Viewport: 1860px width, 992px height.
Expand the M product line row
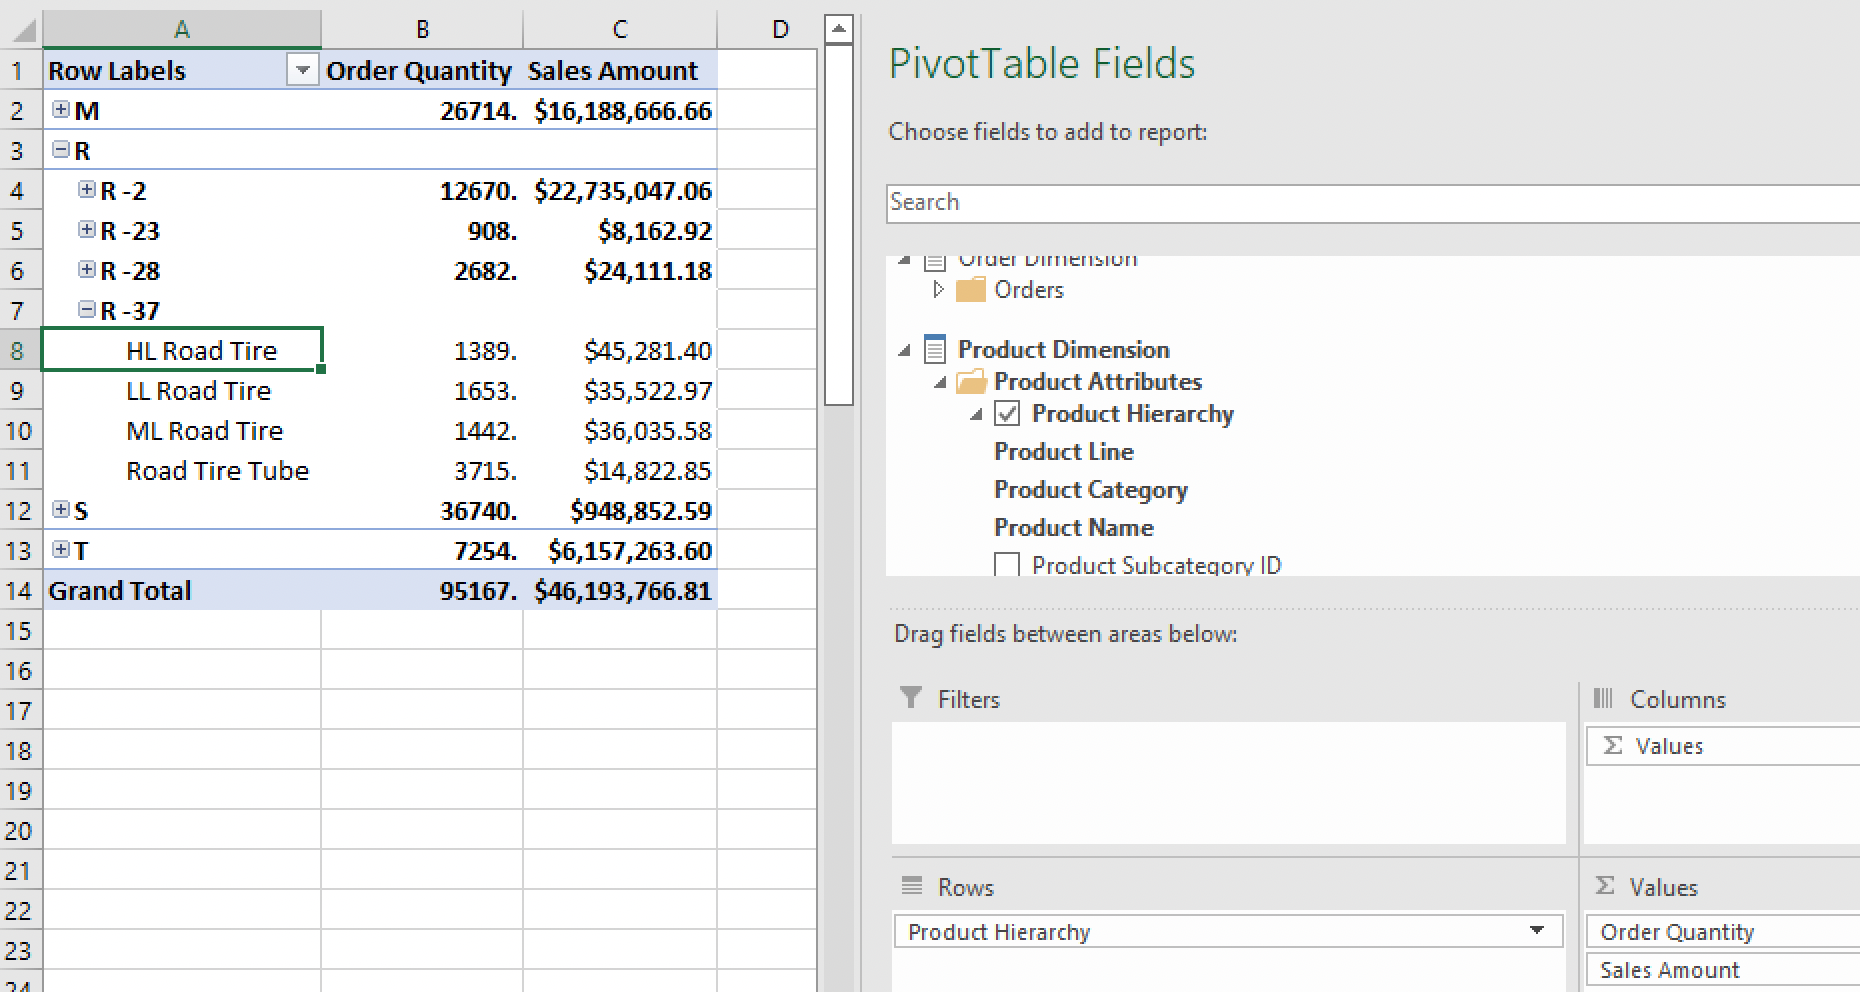(61, 110)
